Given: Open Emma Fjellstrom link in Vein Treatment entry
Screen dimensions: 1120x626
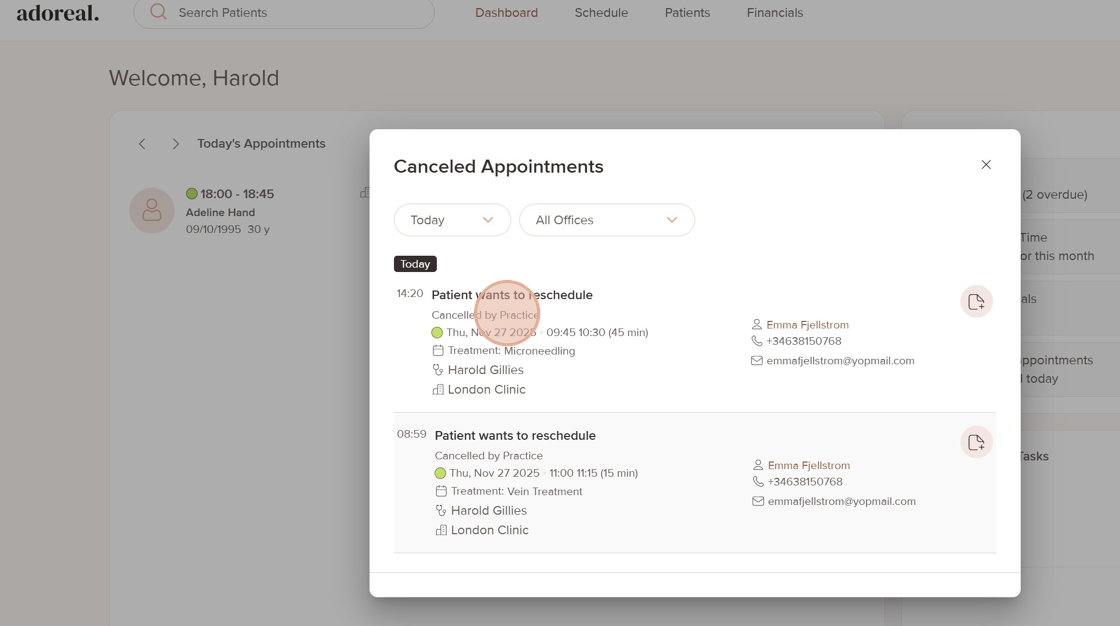Looking at the screenshot, I should (x=809, y=465).
